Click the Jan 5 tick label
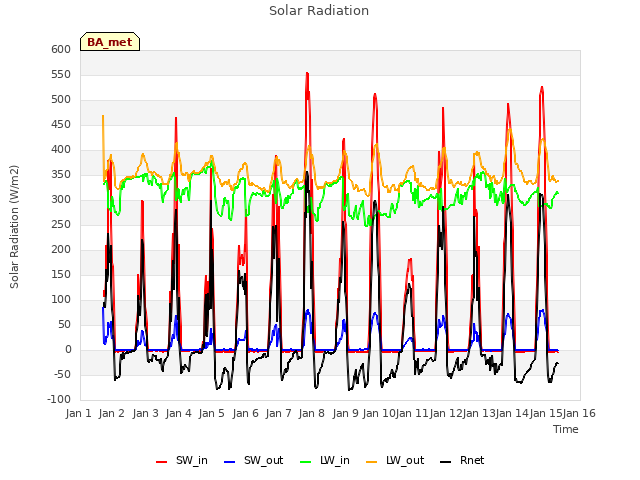 (x=212, y=413)
